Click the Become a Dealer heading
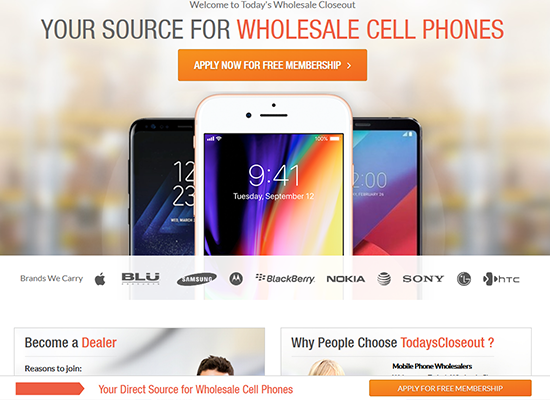Image resolution: width=550 pixels, height=400 pixels. [x=71, y=343]
